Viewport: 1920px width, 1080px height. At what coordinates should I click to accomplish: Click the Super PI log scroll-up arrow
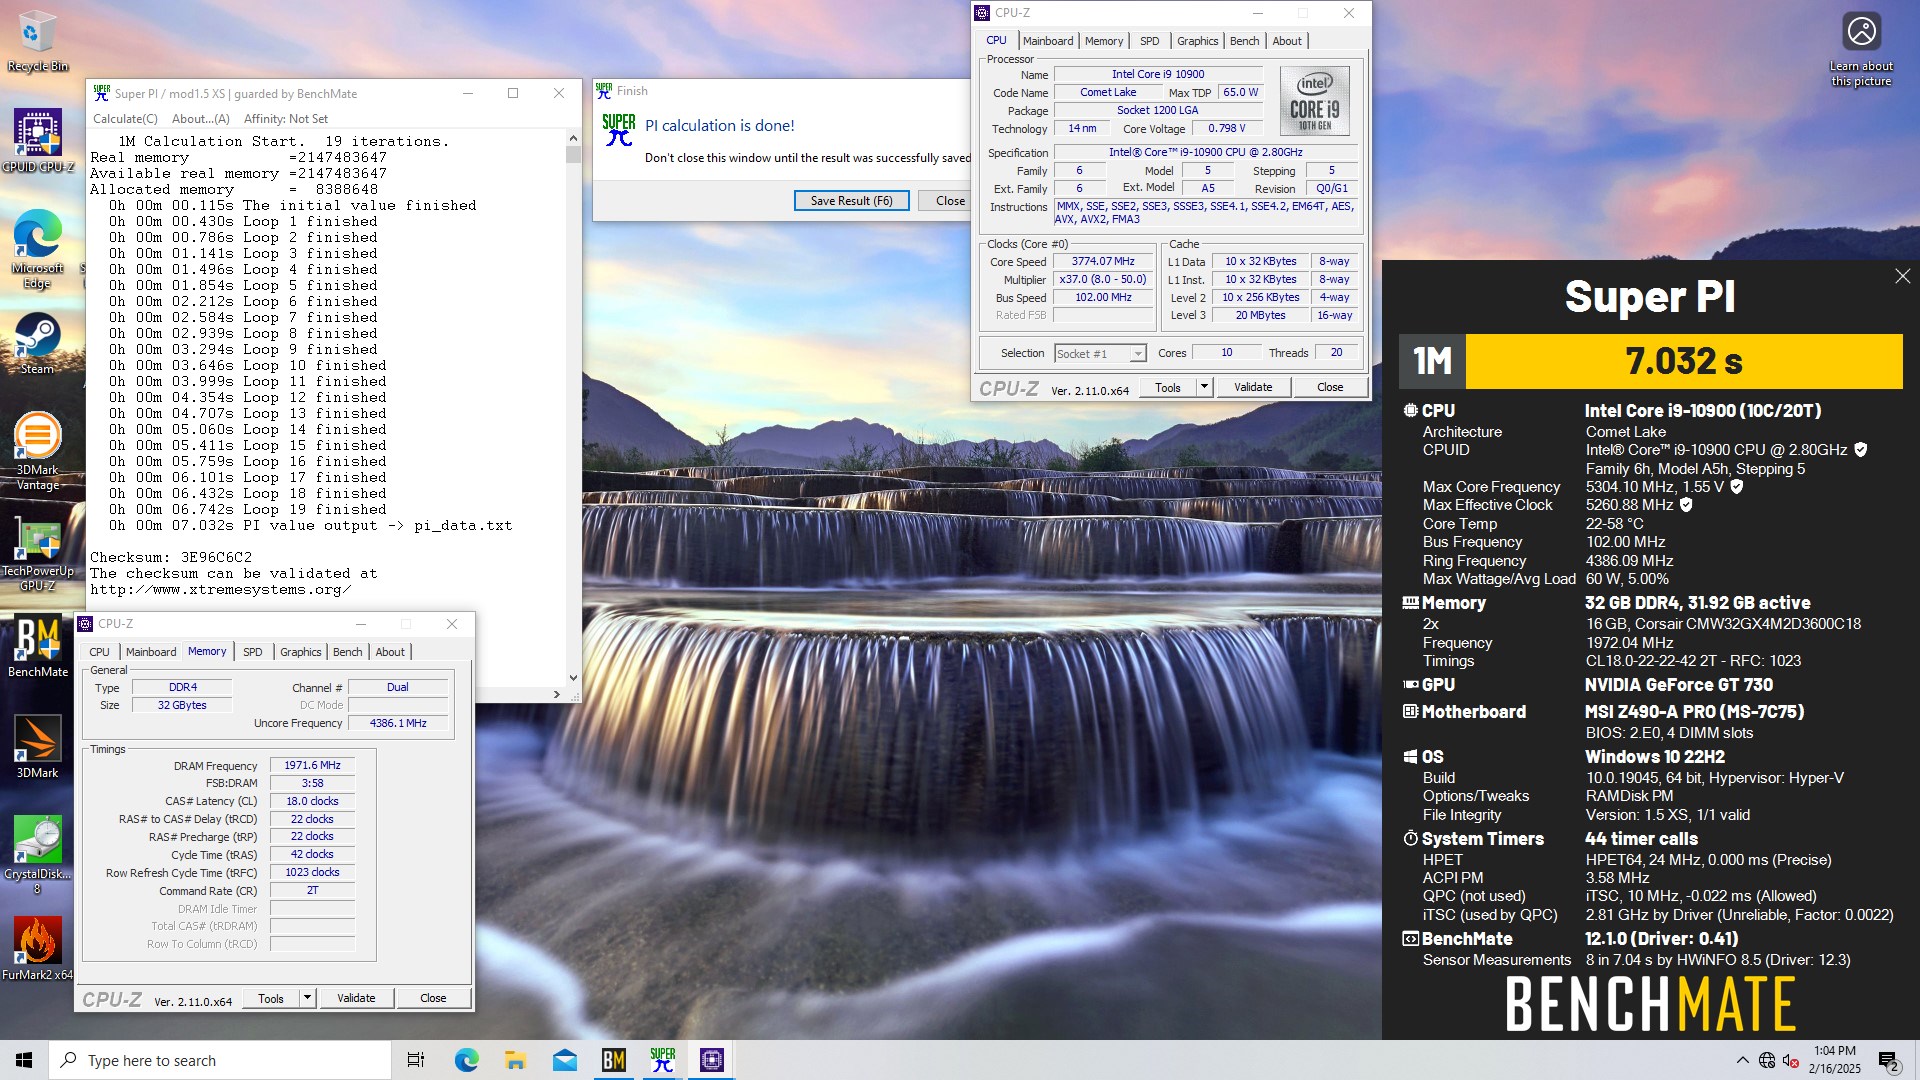pyautogui.click(x=573, y=139)
